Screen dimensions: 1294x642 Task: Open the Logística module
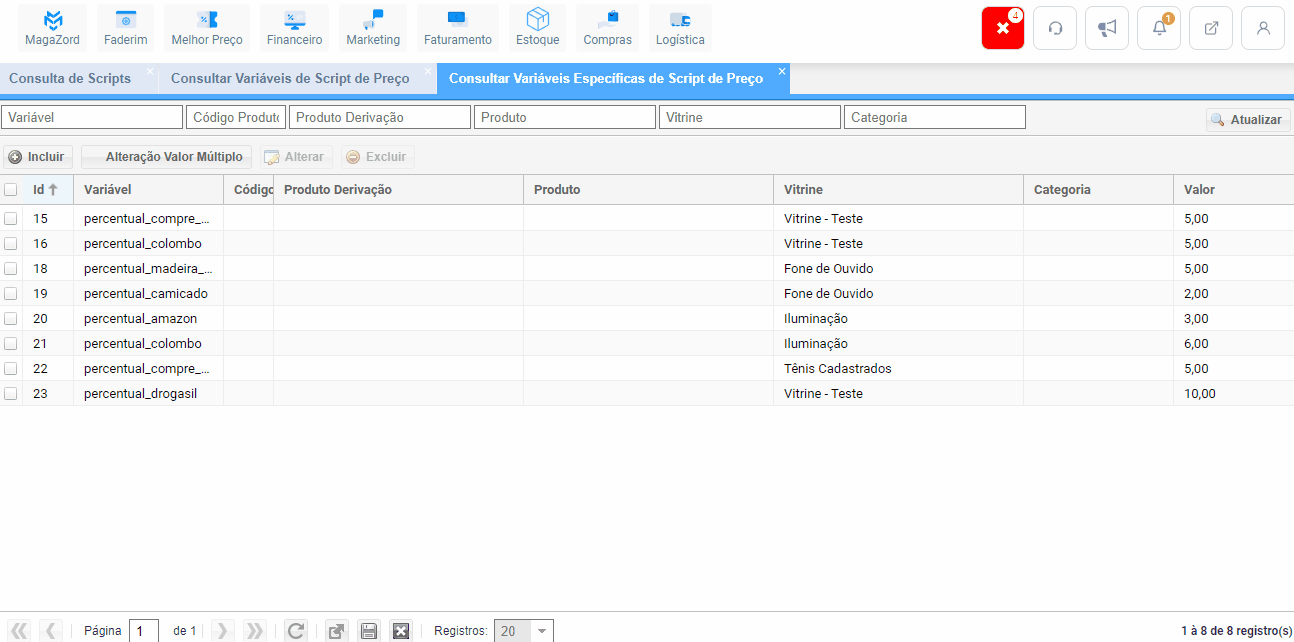click(680, 28)
